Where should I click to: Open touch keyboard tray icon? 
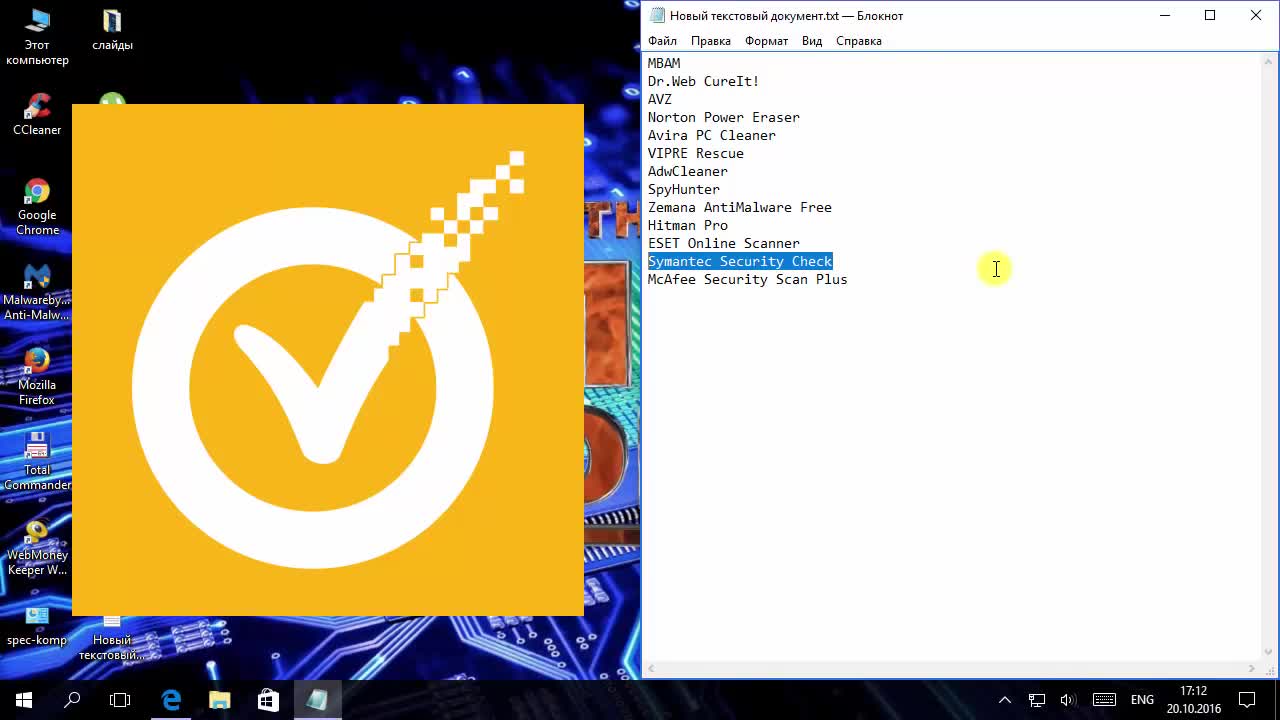(x=1104, y=700)
